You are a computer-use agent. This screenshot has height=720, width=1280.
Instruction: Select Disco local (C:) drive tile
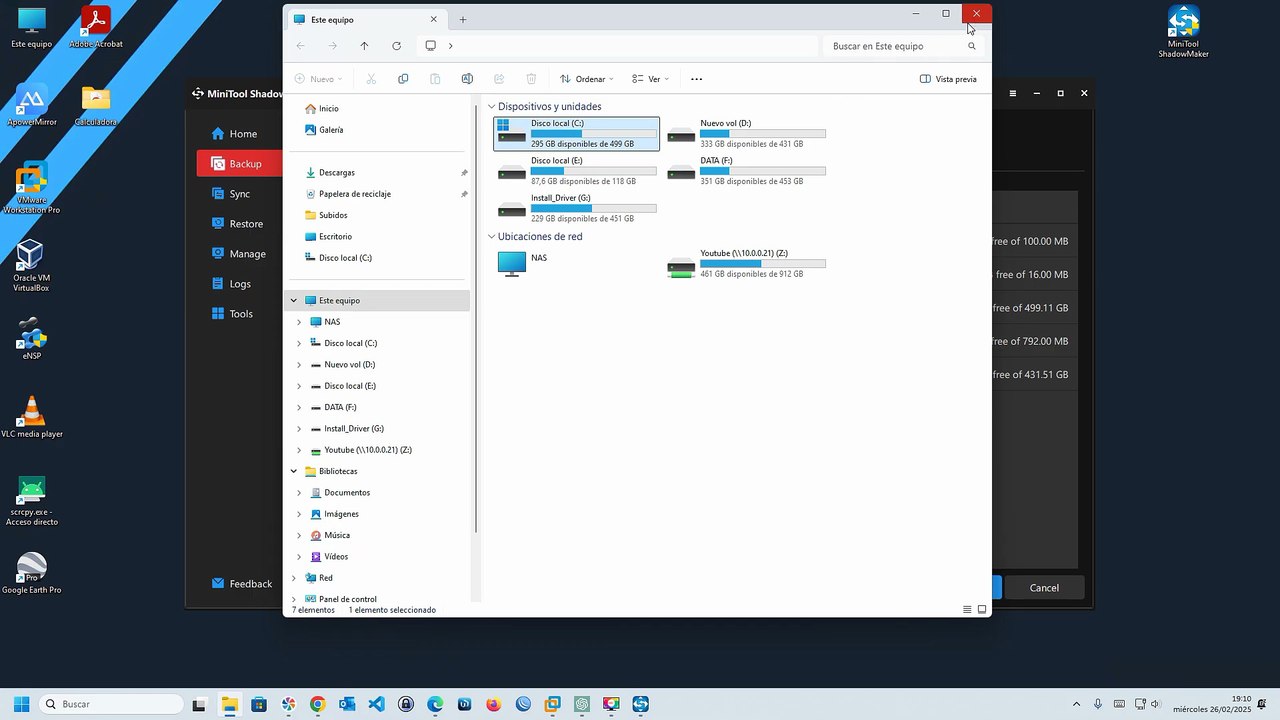[x=577, y=133]
